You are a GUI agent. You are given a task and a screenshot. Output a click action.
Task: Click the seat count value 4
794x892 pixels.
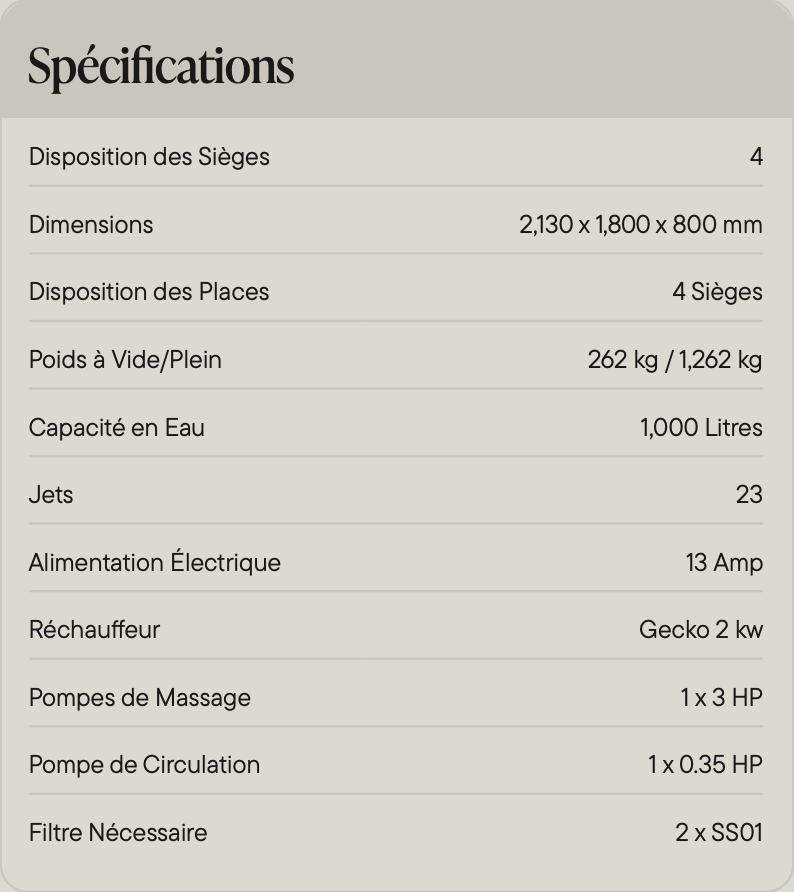coord(756,156)
